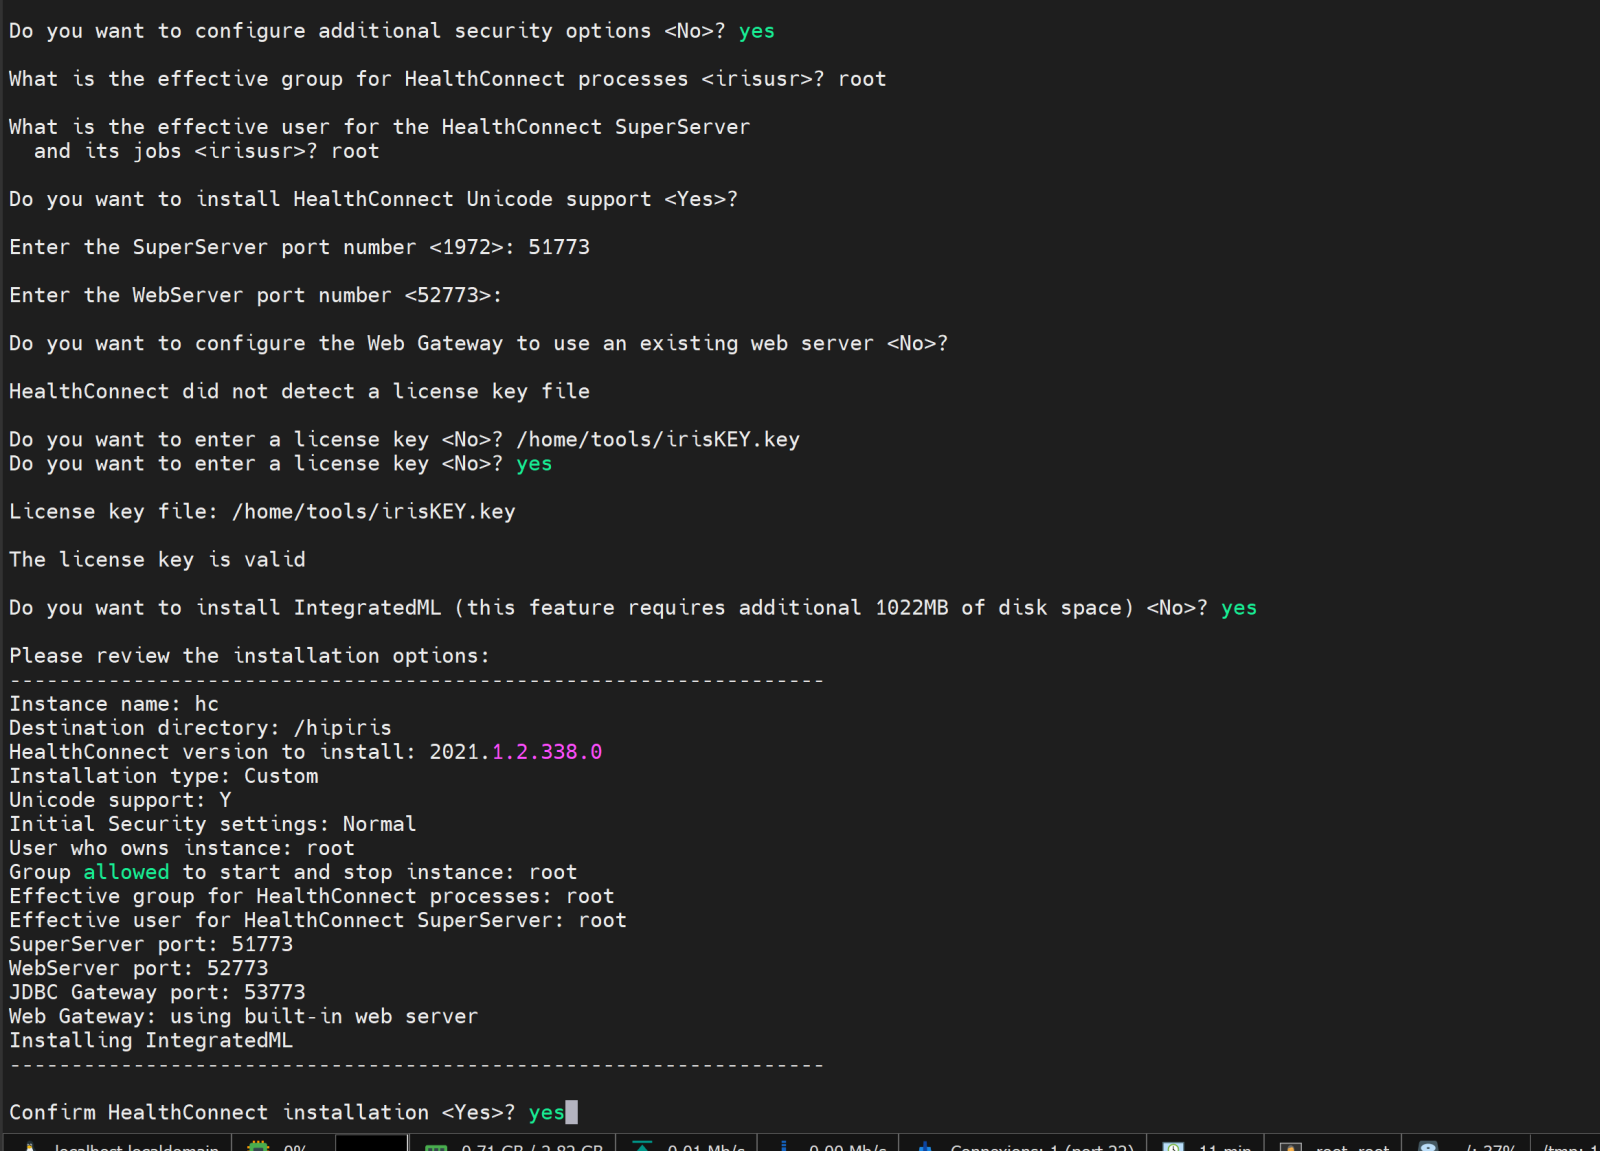Click the Linux penguin host icon in status bar
1600x1151 pixels.
point(30,1146)
